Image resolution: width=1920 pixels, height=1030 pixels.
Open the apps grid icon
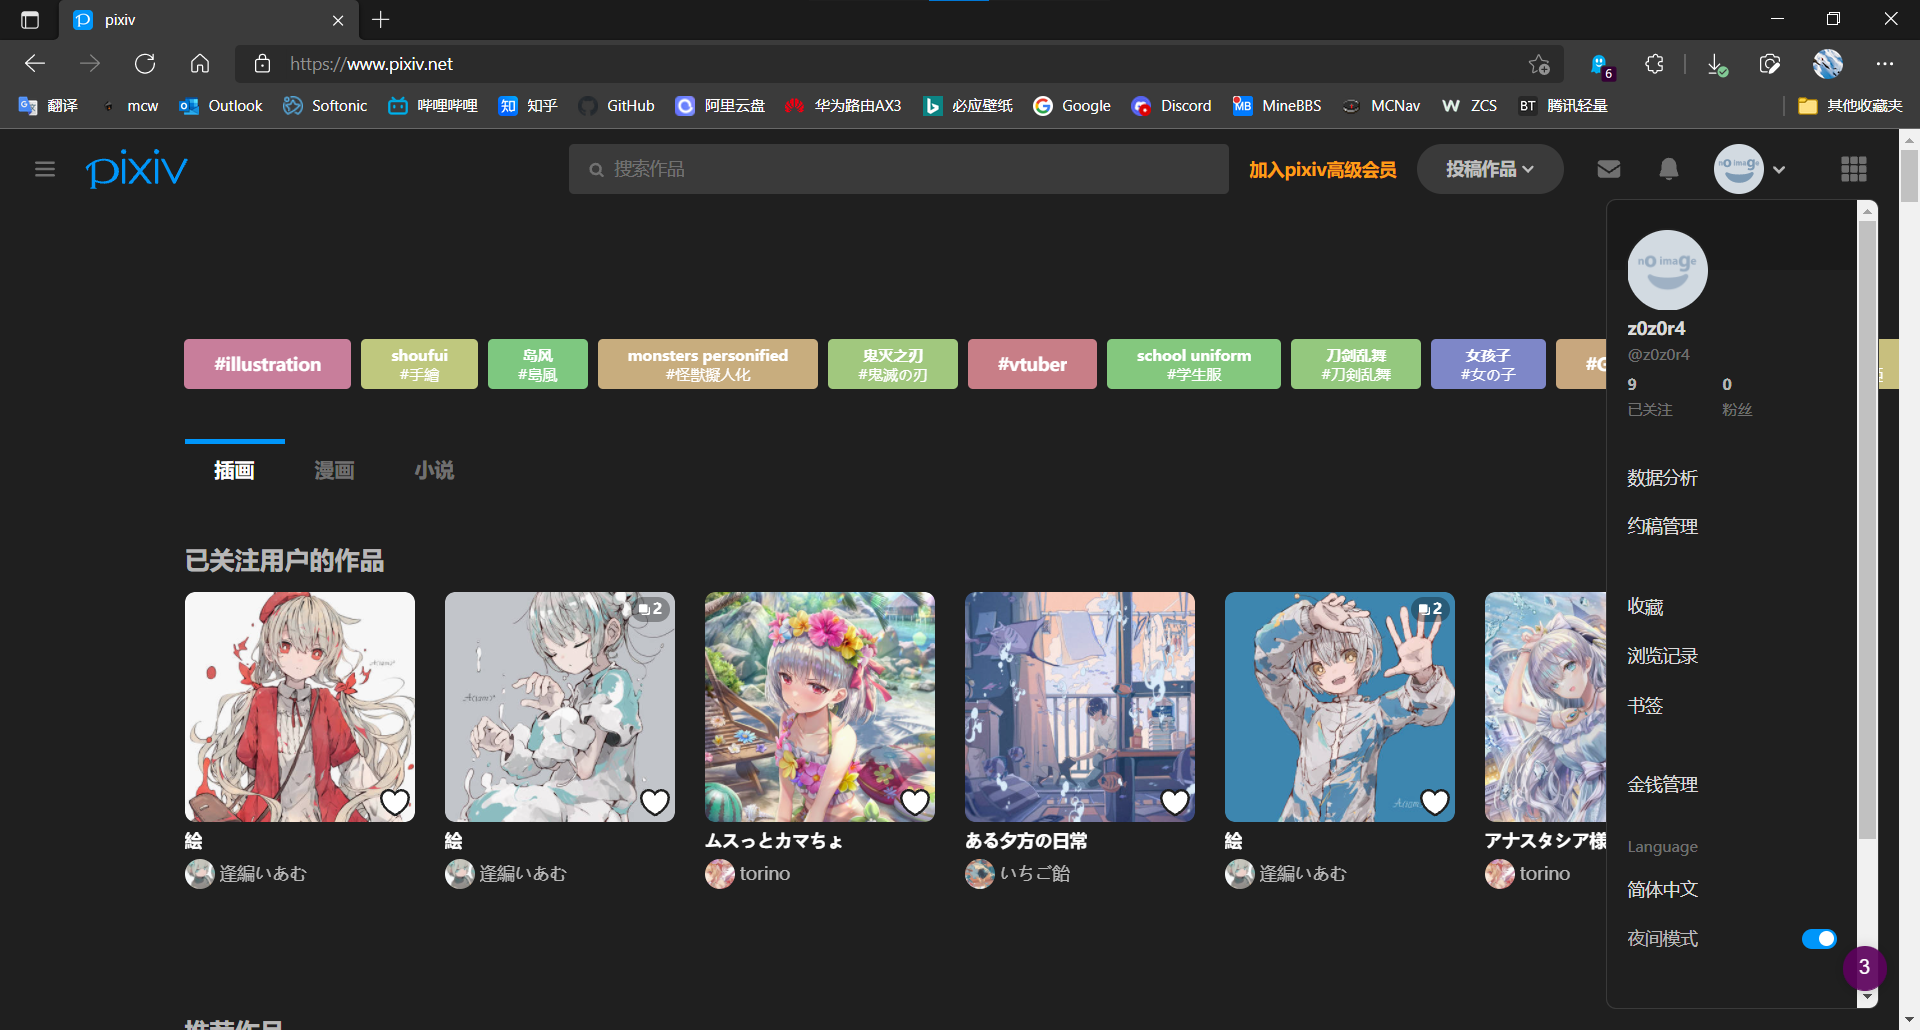pos(1853,169)
